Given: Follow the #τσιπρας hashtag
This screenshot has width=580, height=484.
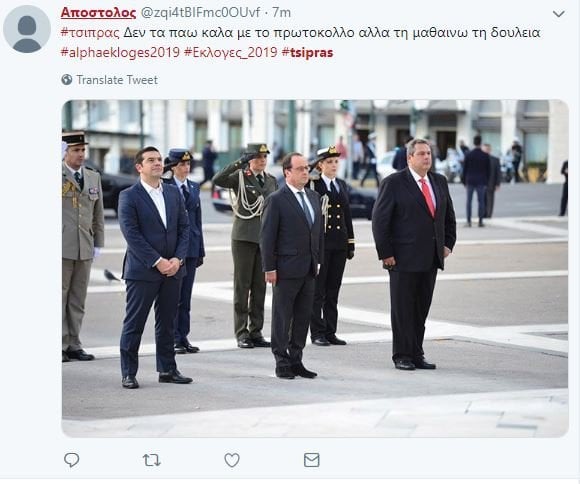Looking at the screenshot, I should [90, 33].
